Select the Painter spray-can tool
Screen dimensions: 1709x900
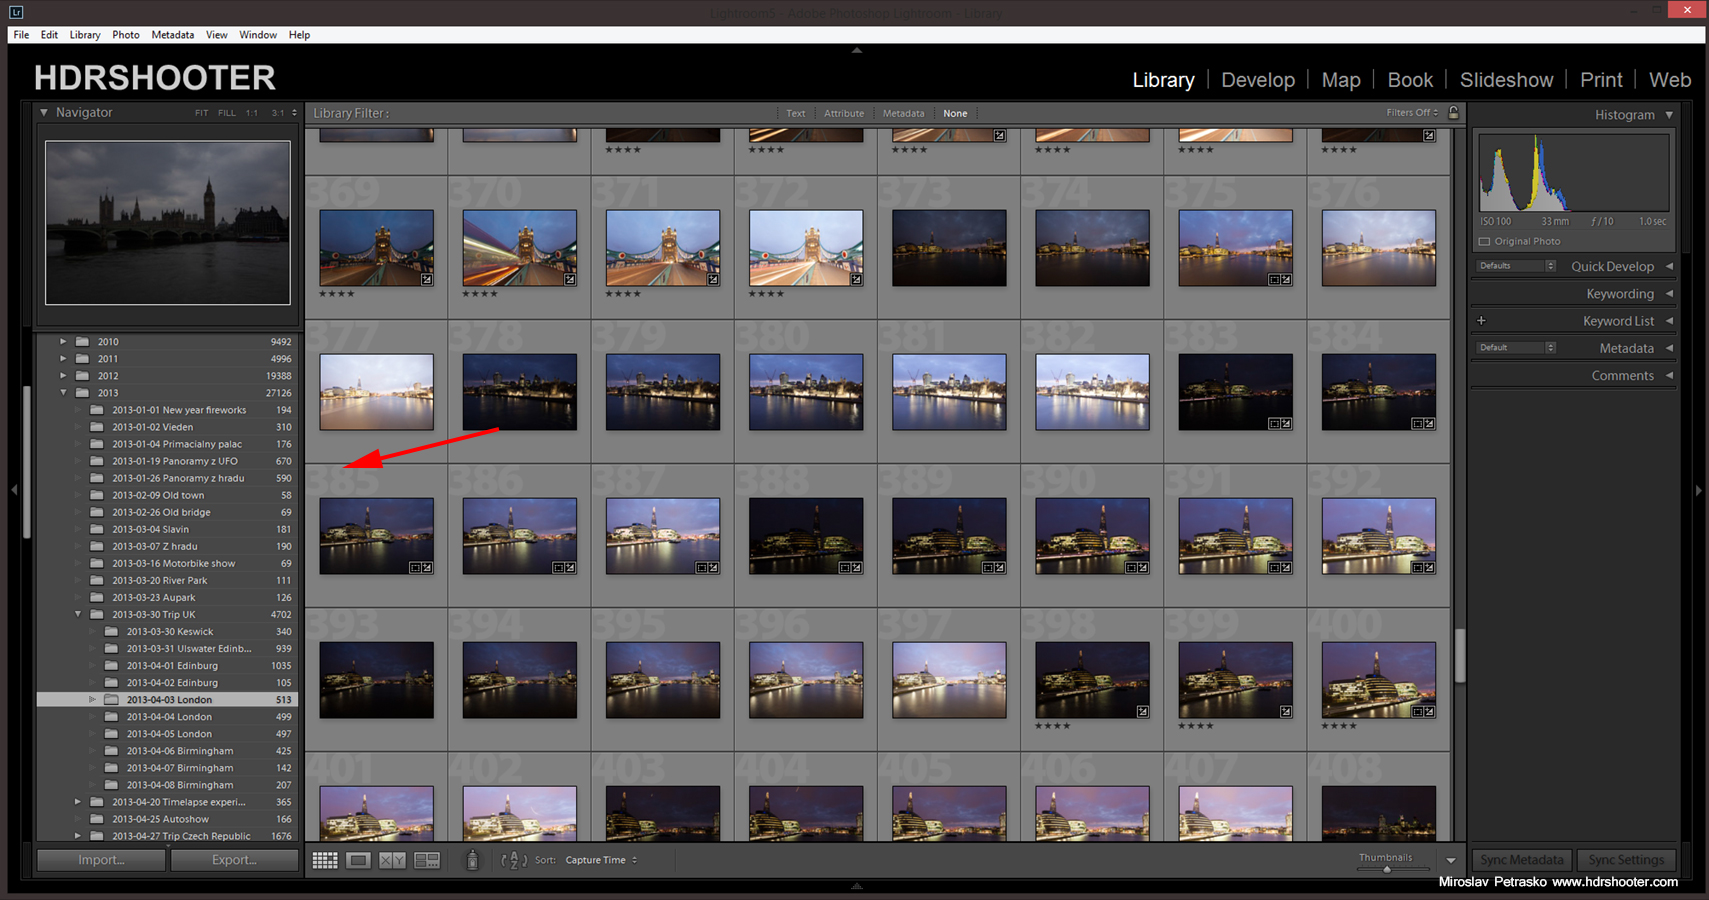[x=471, y=859]
